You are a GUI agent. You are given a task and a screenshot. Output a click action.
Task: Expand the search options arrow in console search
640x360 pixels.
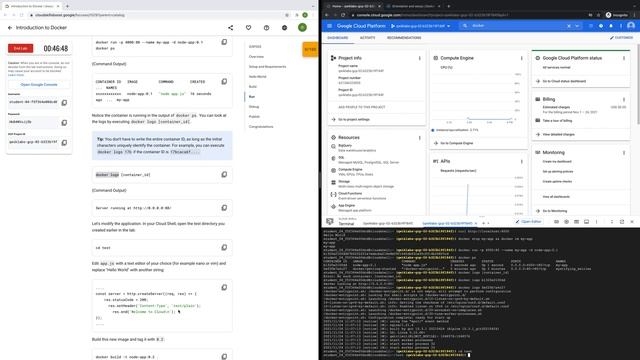[x=577, y=26]
